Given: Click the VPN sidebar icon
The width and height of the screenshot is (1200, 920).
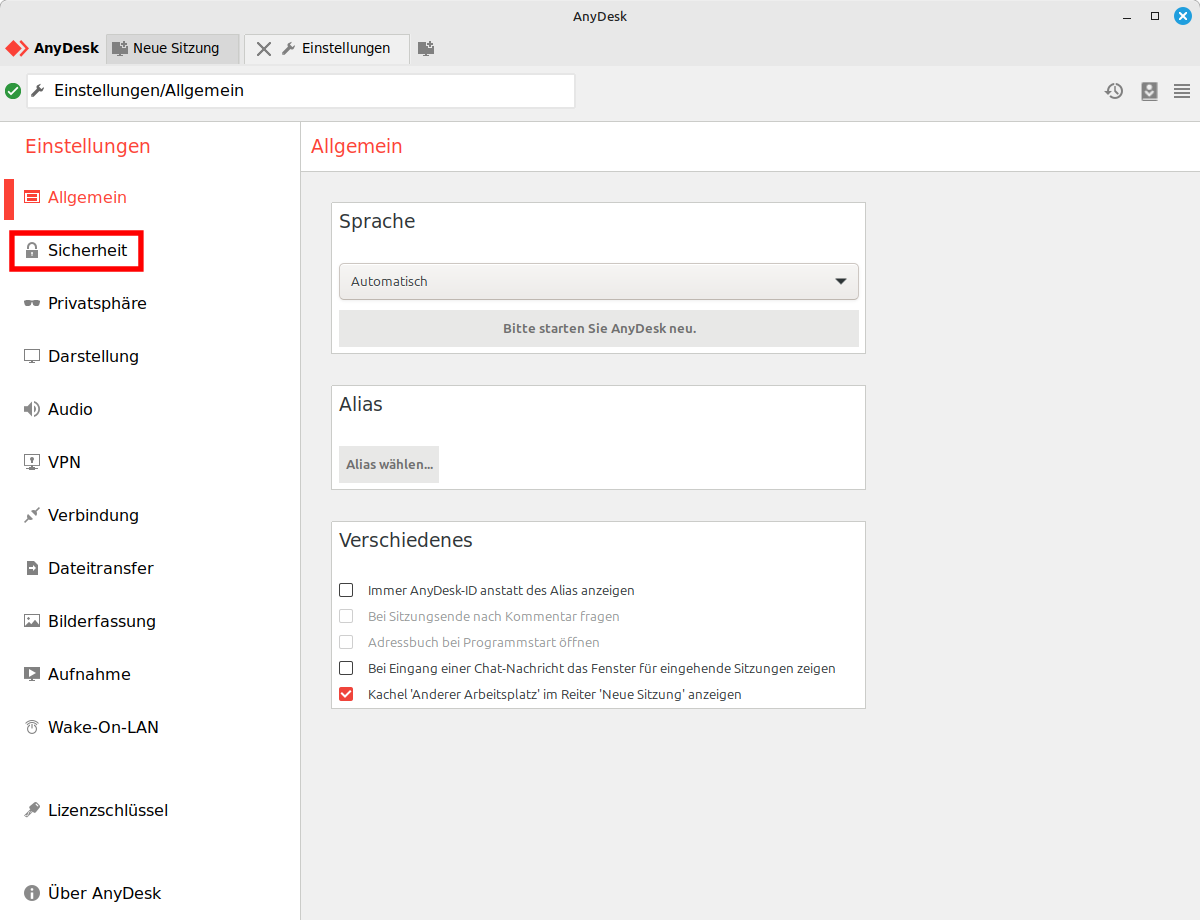Looking at the screenshot, I should pyautogui.click(x=32, y=462).
